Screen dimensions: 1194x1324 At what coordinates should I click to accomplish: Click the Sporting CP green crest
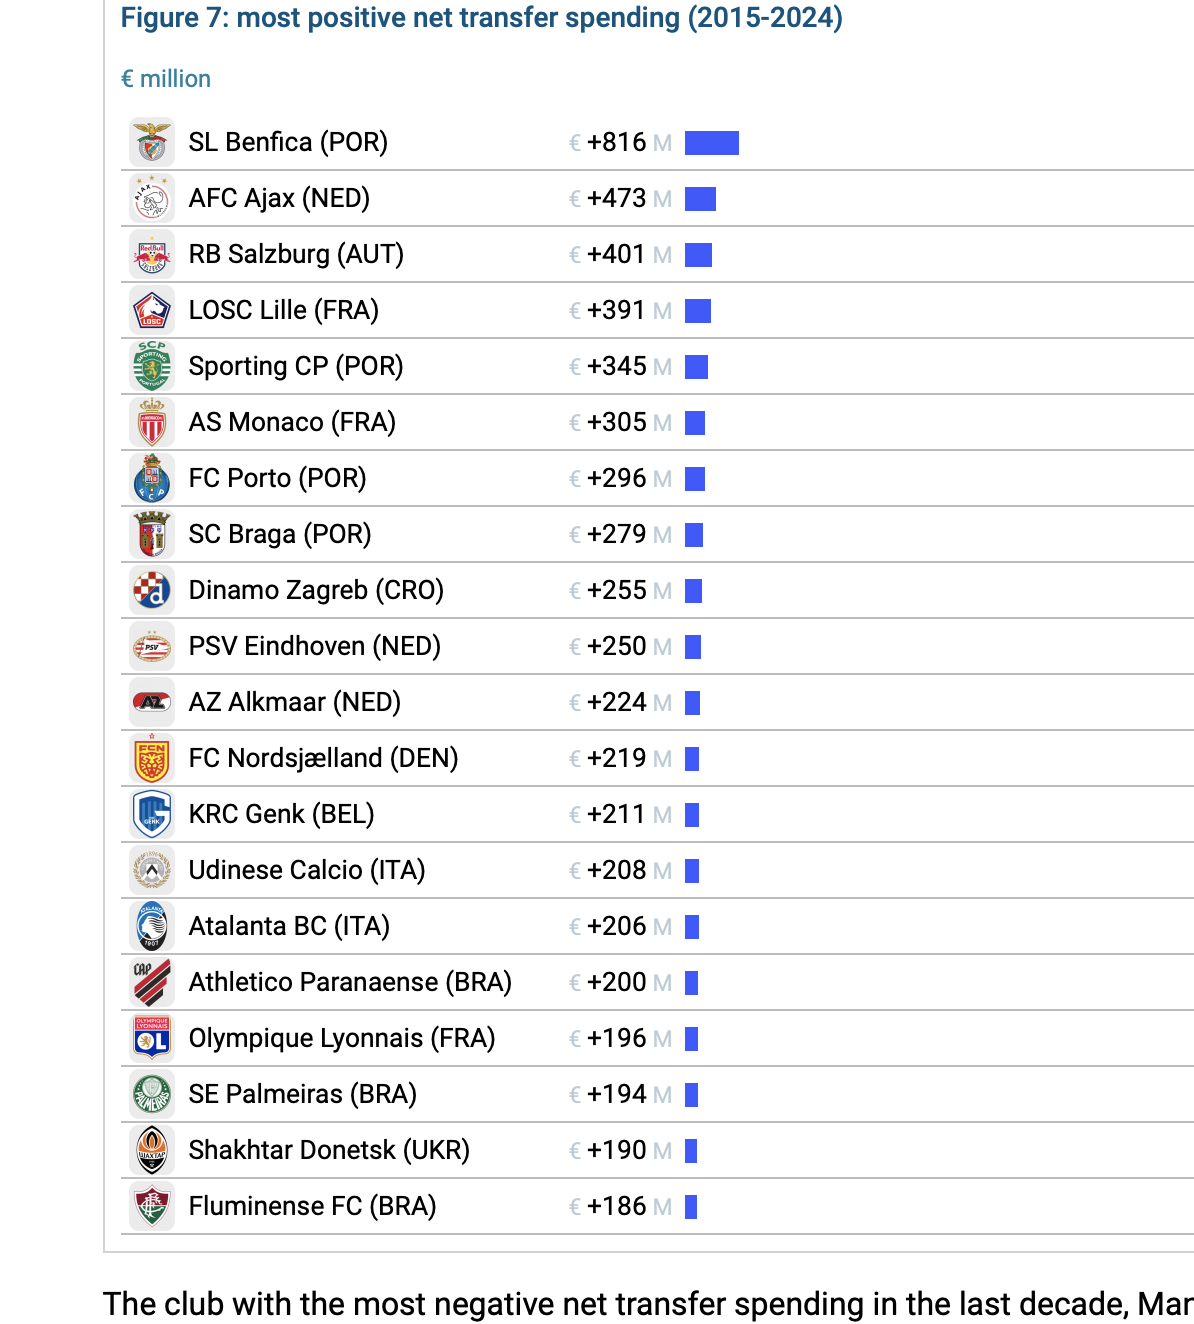[152, 366]
